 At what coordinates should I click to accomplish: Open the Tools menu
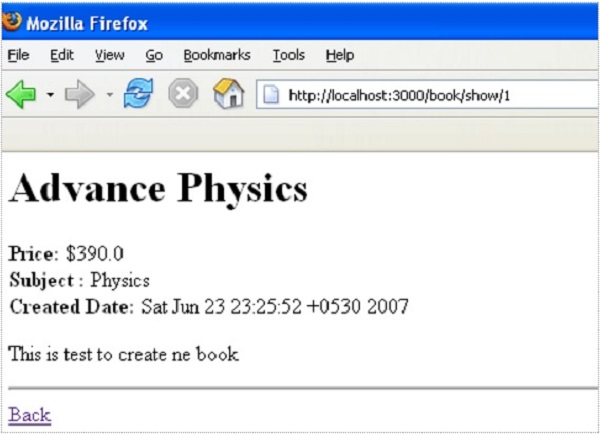pos(288,55)
